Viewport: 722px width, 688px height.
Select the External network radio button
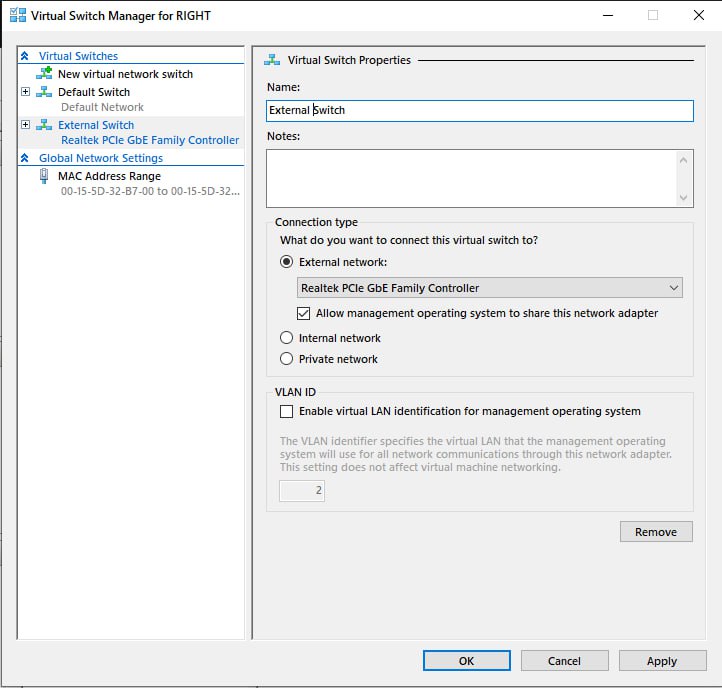click(x=287, y=262)
